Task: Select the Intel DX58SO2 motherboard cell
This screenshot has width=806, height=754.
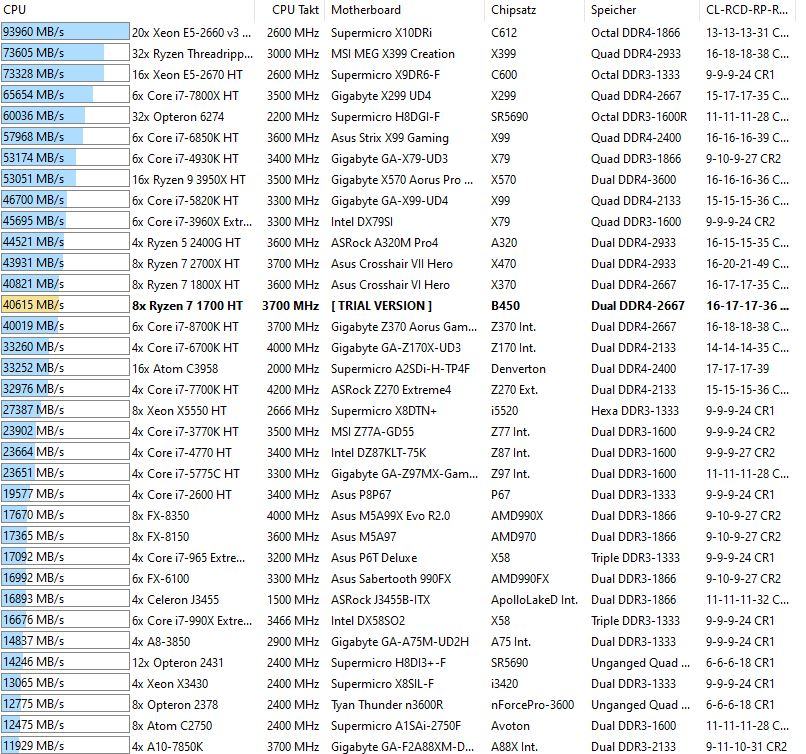Action: pos(368,621)
